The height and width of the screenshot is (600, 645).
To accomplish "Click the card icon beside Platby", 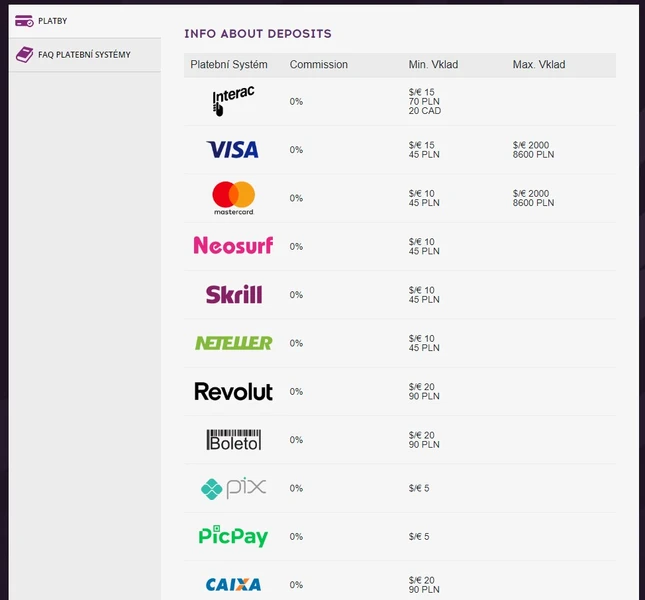I will pos(24,21).
